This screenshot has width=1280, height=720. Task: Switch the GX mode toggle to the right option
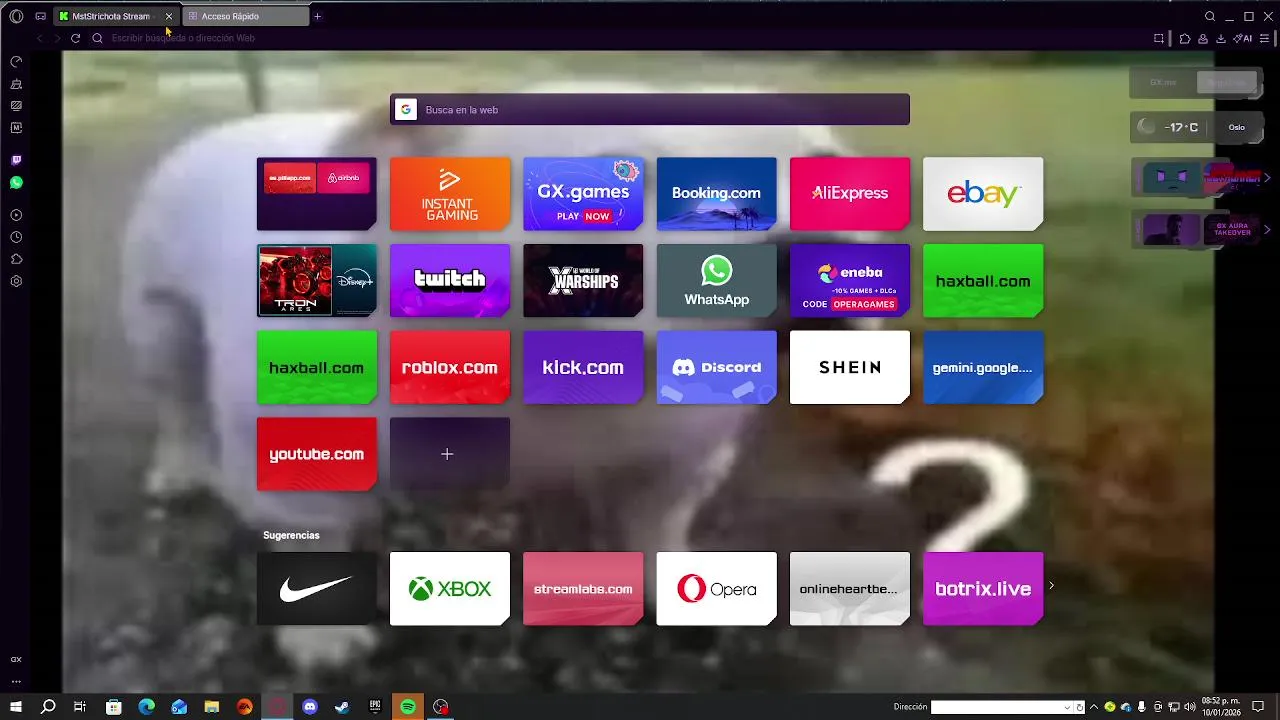tap(1226, 83)
